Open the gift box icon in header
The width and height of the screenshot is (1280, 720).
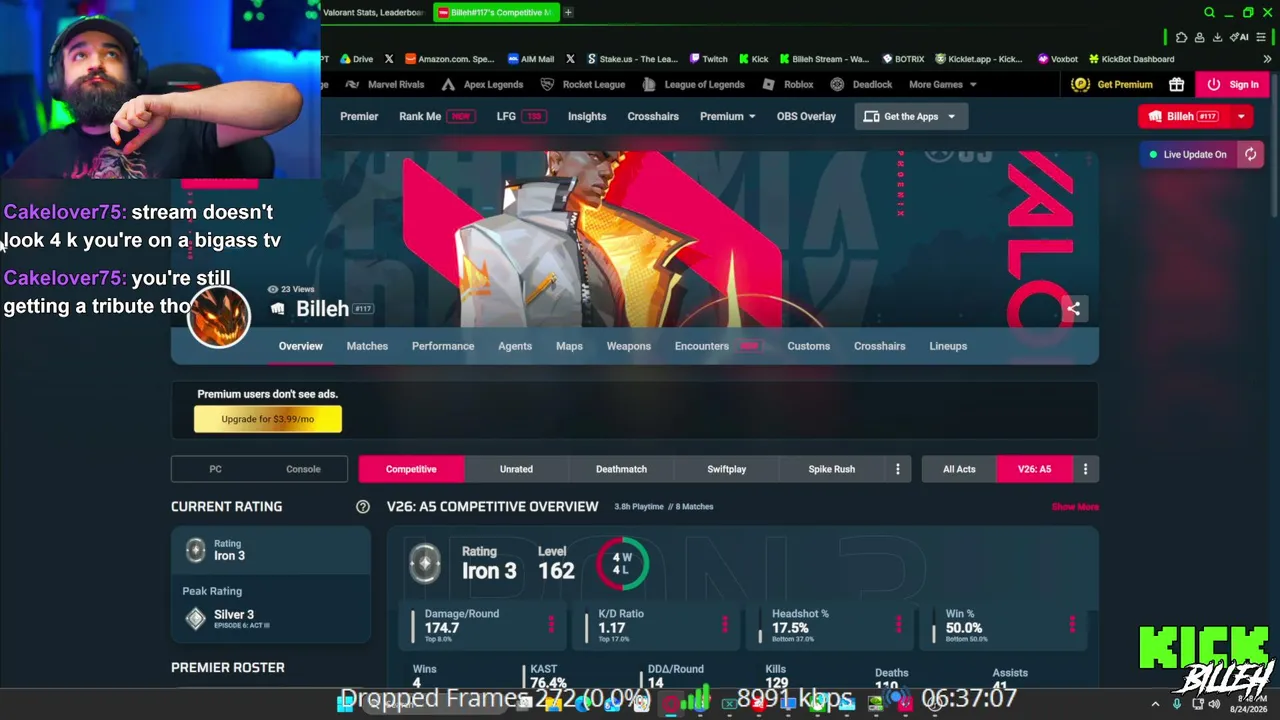(1176, 85)
